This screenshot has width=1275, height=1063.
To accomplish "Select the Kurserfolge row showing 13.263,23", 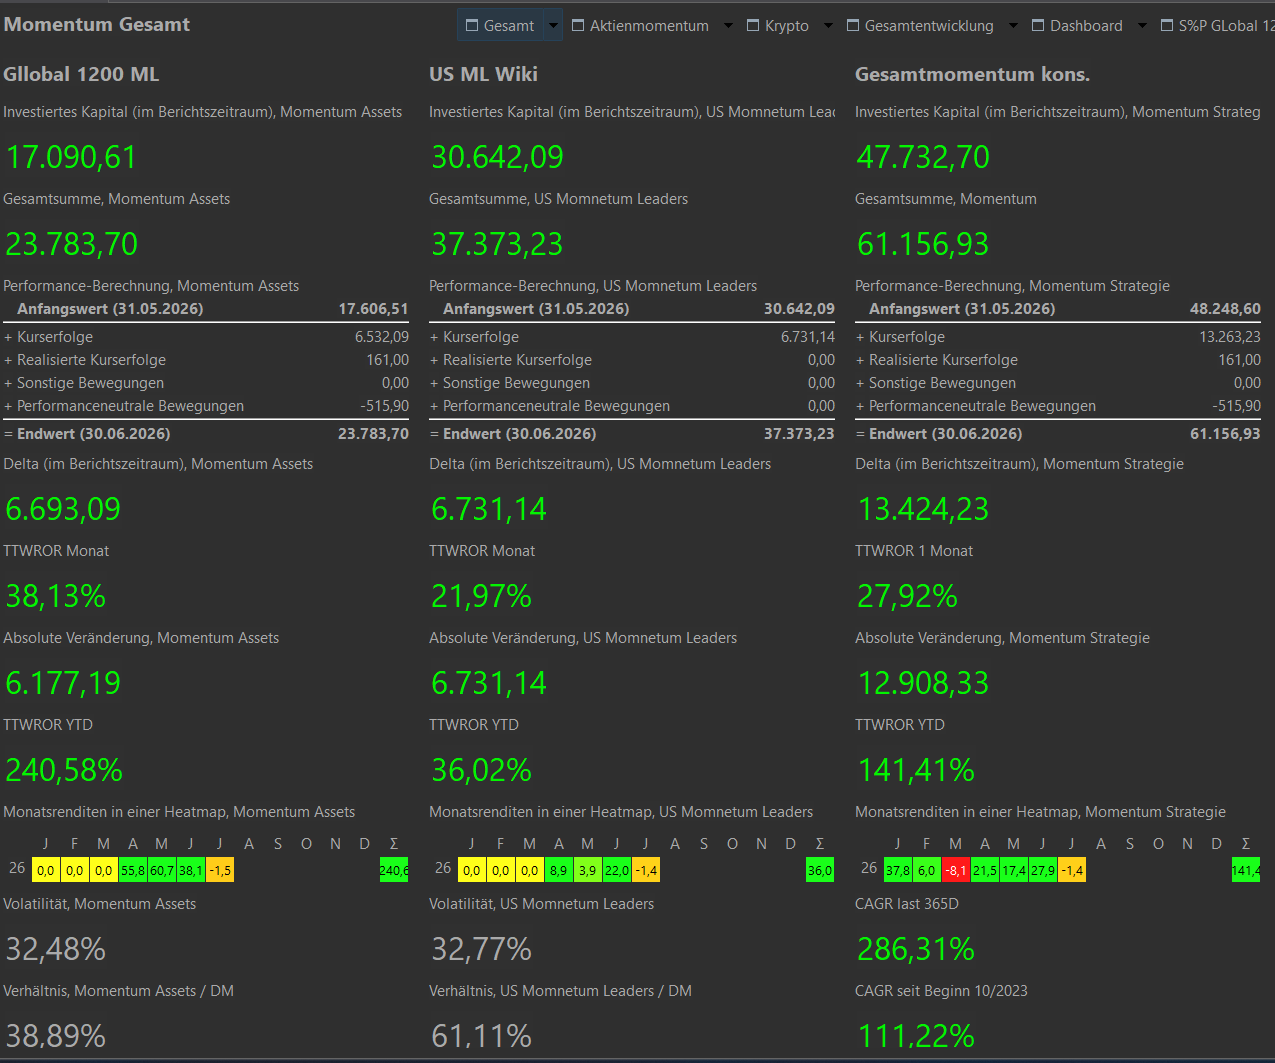I will click(x=1058, y=337).
